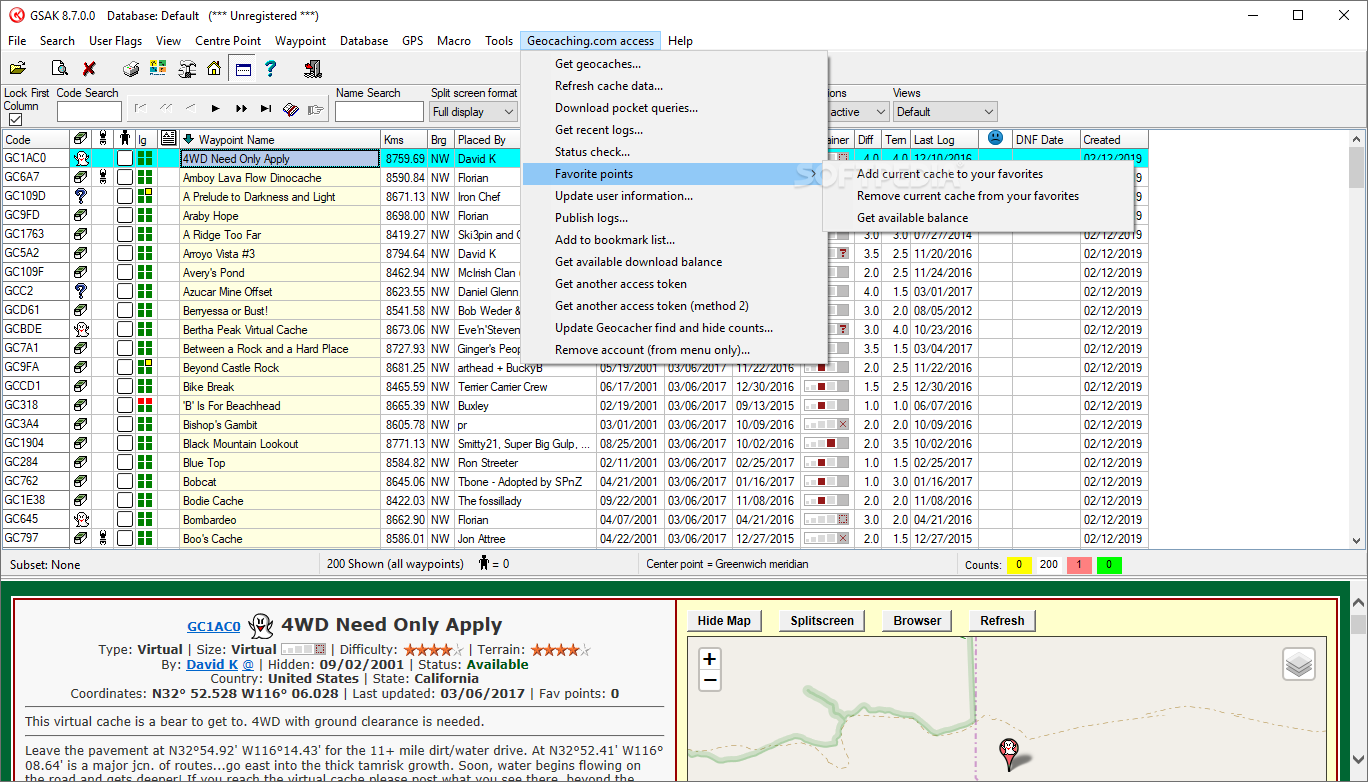
Task: Click the Kms column header
Action: [x=404, y=139]
